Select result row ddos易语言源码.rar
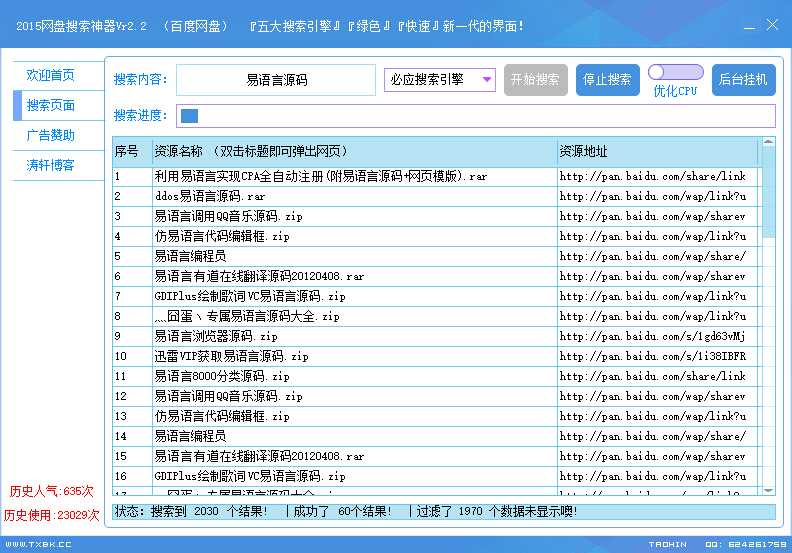Image resolution: width=792 pixels, height=553 pixels. pyautogui.click(x=210, y=196)
